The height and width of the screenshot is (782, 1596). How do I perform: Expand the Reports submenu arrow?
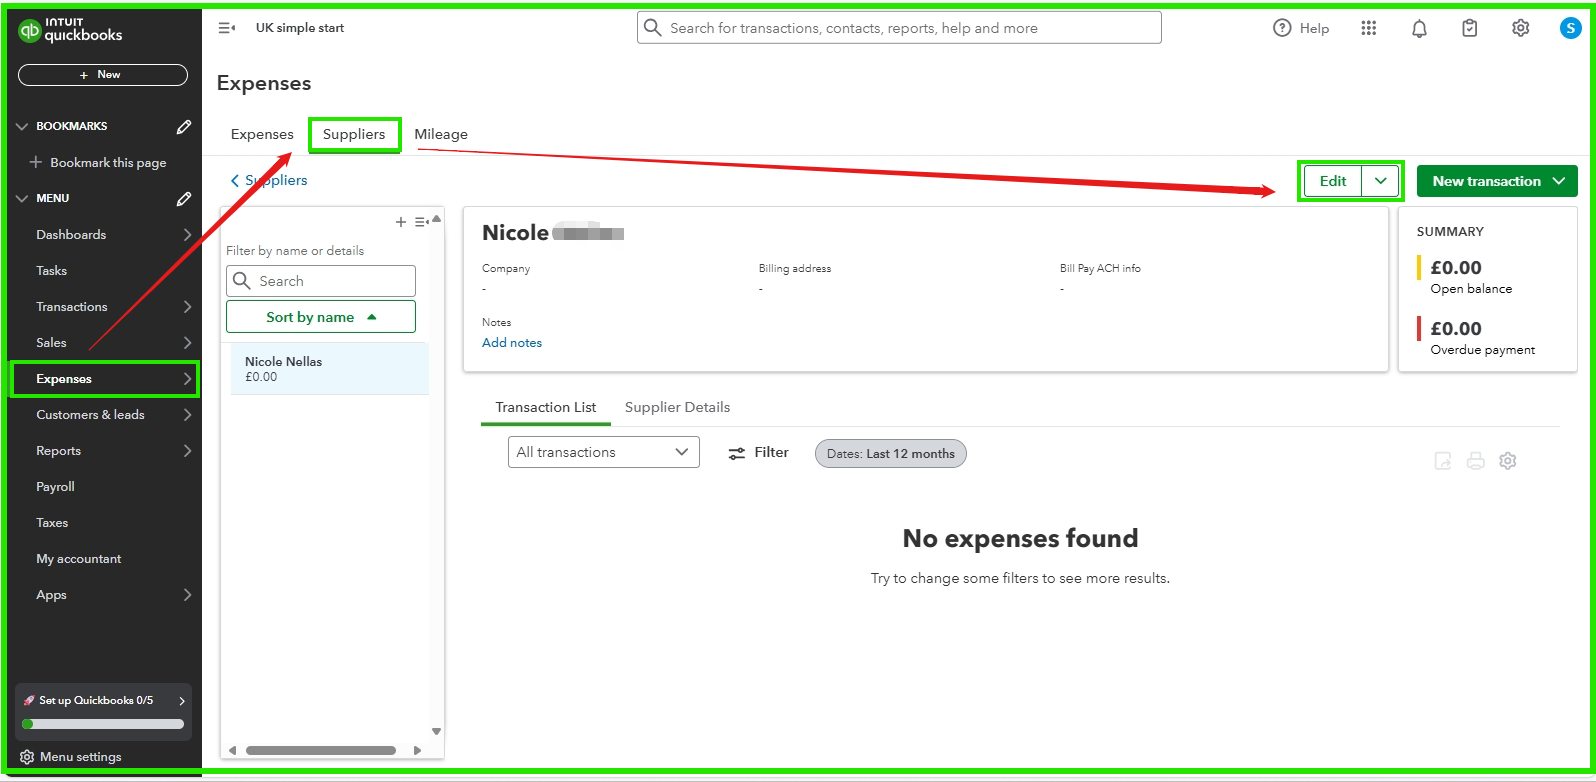187,451
